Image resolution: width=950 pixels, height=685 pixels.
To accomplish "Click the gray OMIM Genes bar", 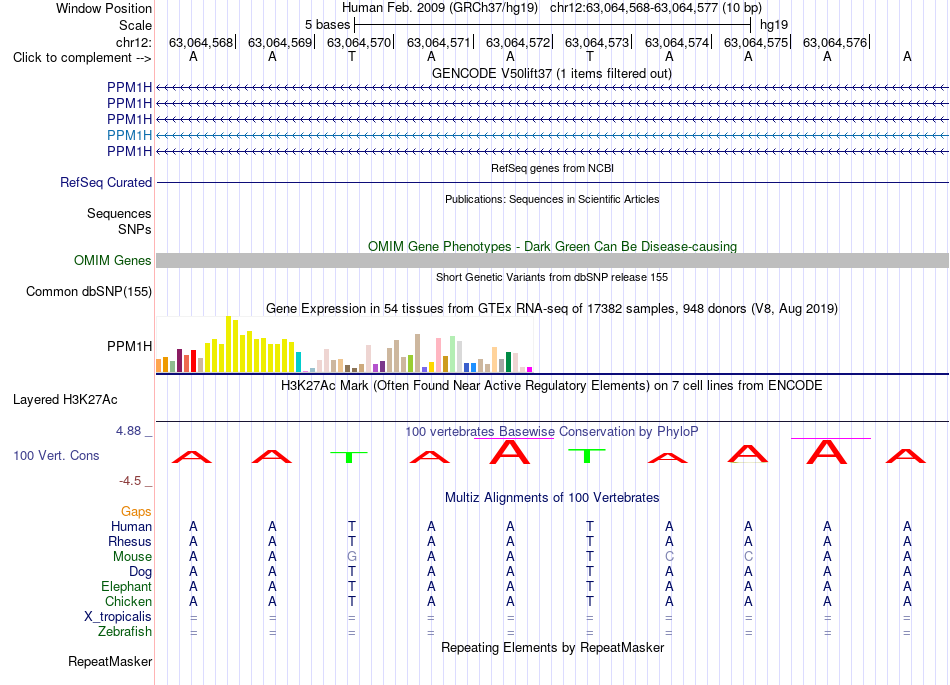I will (552, 260).
